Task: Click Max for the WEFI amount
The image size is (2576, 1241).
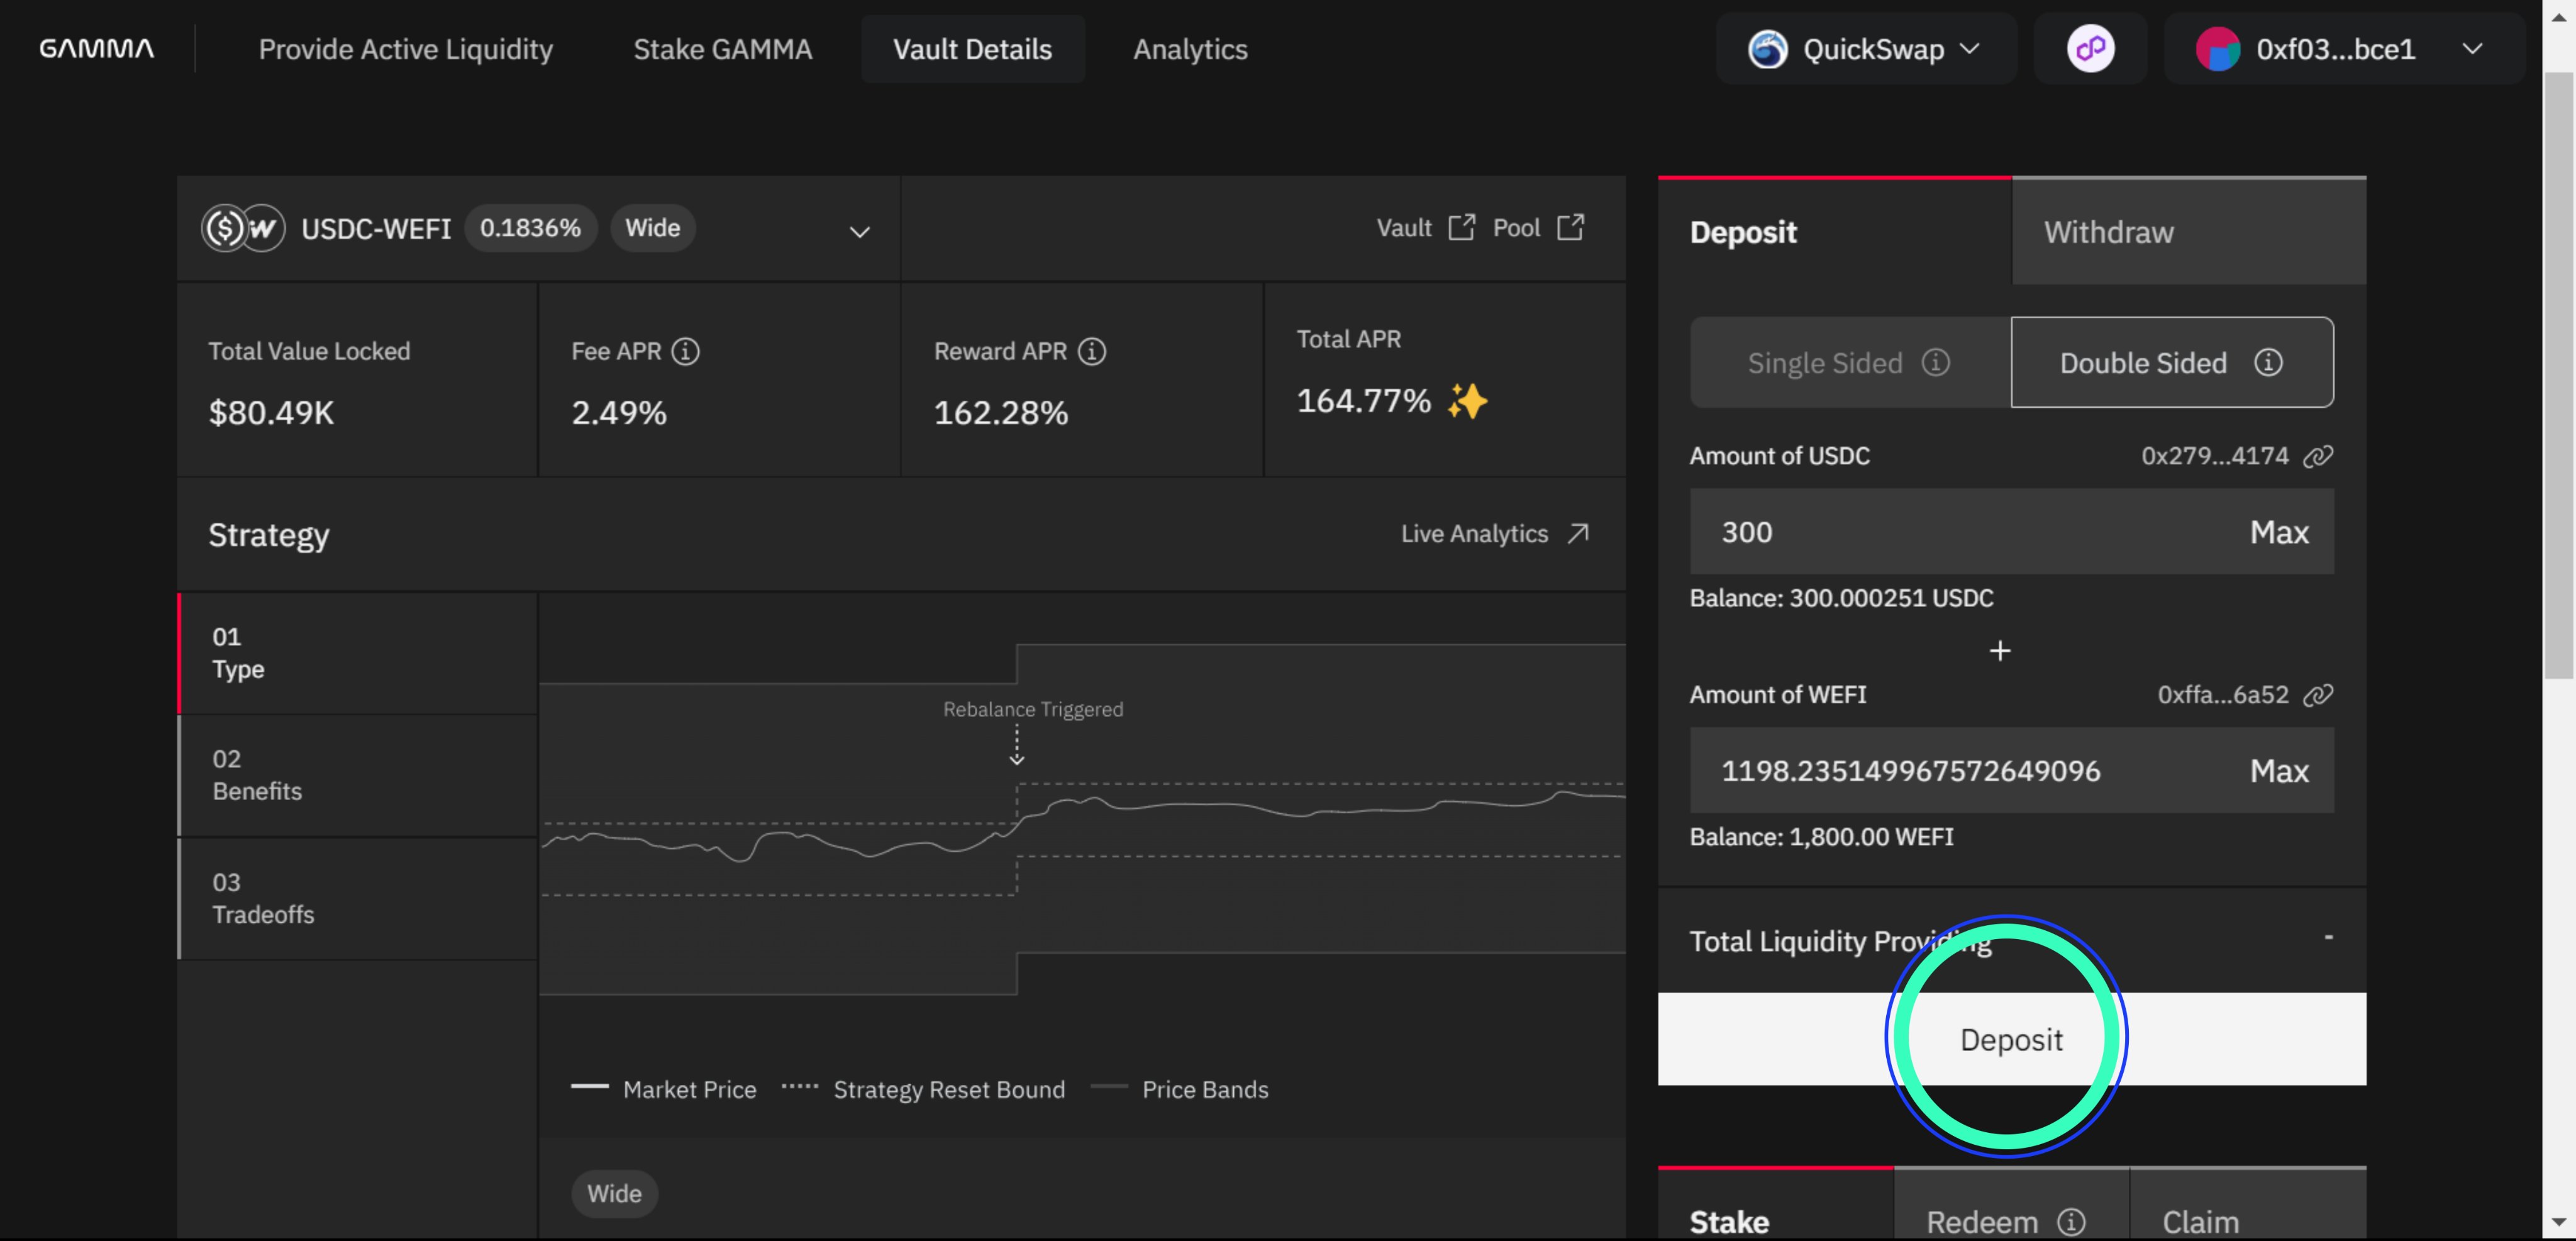Action: point(2279,771)
